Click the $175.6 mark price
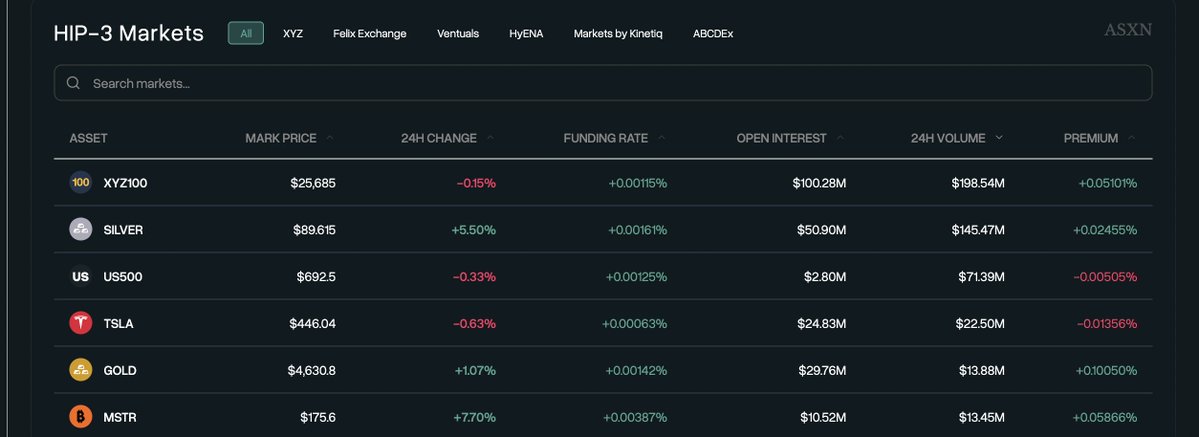Image resolution: width=1199 pixels, height=437 pixels. pos(317,417)
